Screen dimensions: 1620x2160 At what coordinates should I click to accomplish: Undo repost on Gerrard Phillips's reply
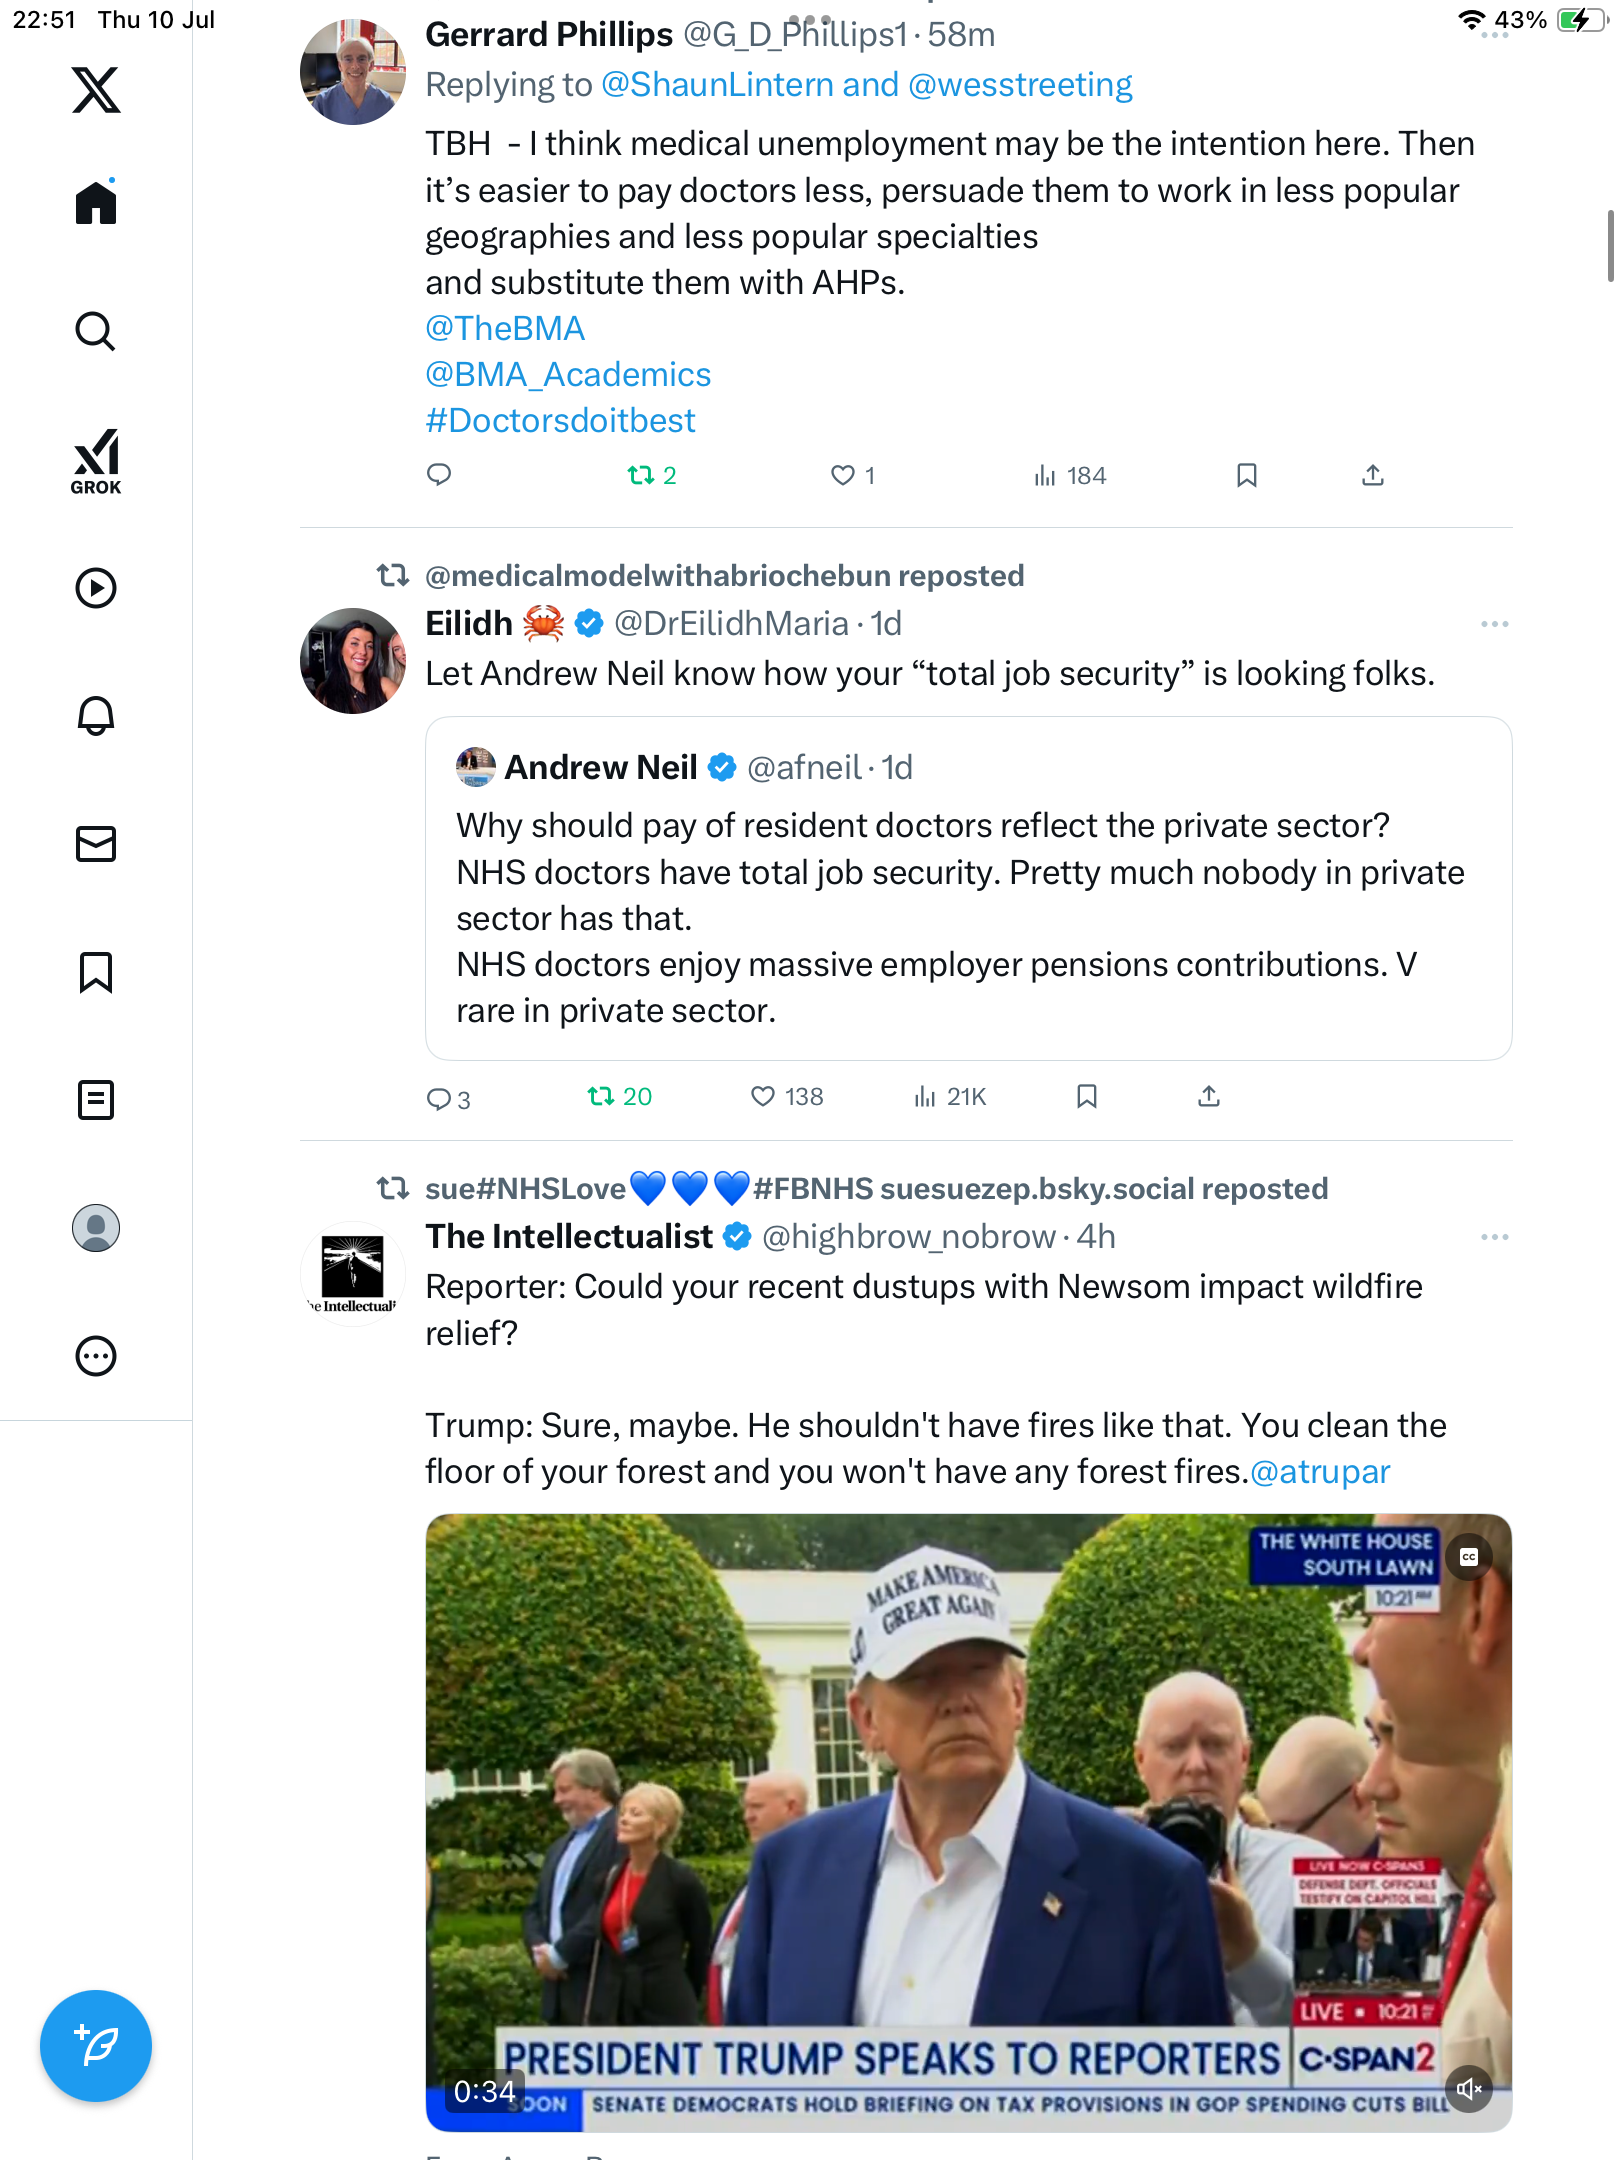[x=652, y=475]
